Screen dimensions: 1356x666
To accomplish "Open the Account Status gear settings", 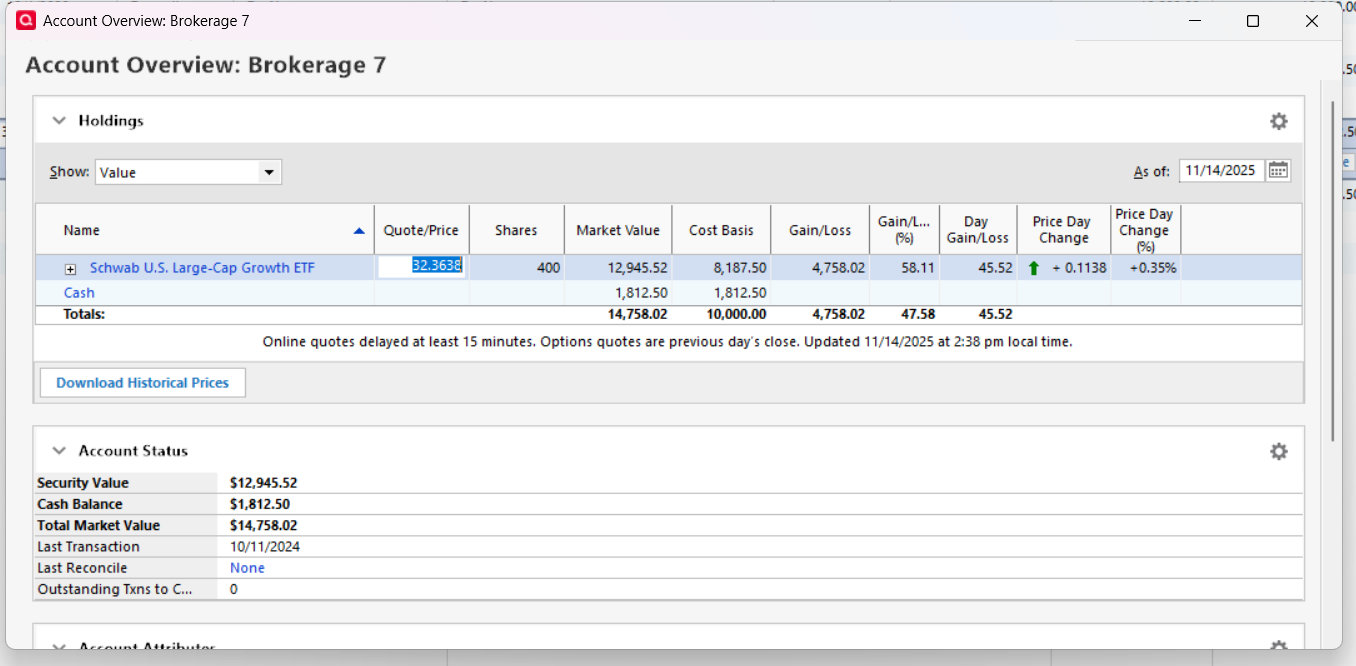I will coord(1278,451).
